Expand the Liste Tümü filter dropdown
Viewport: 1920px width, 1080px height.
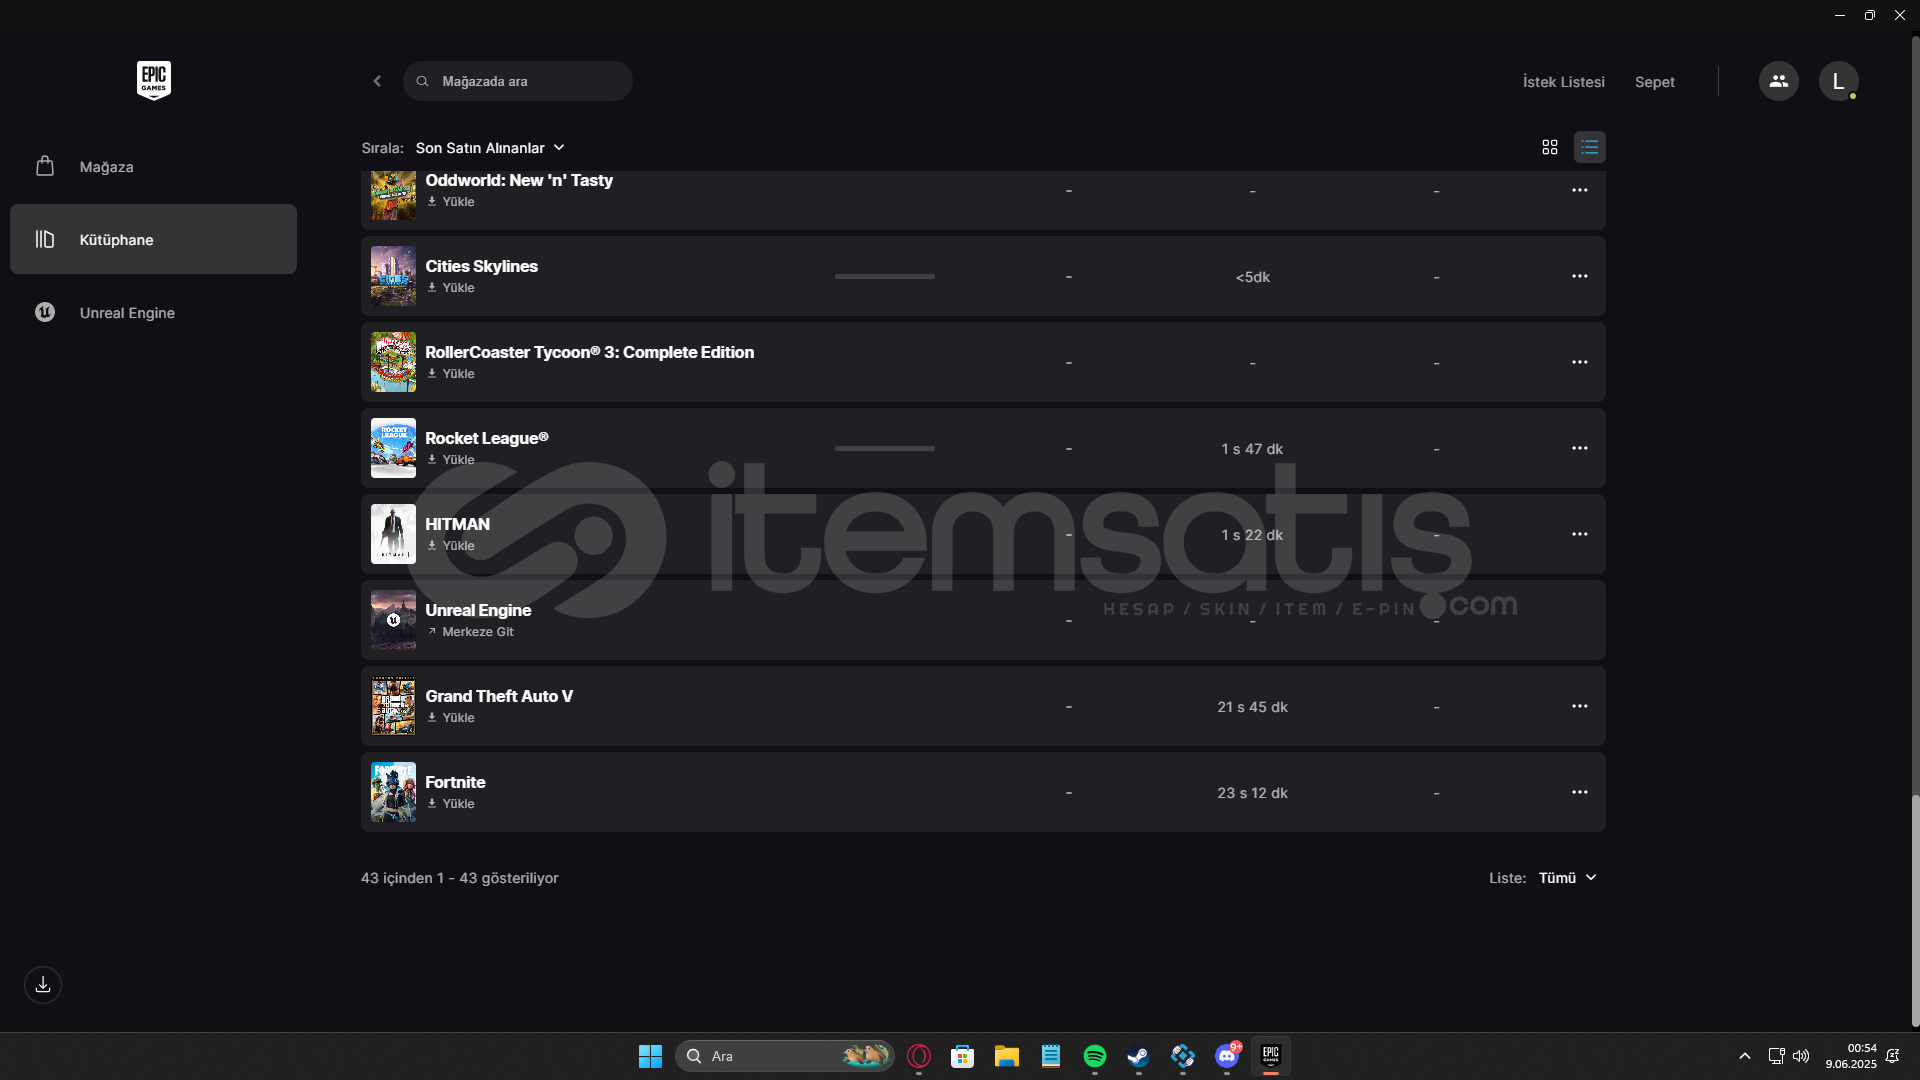tap(1567, 877)
